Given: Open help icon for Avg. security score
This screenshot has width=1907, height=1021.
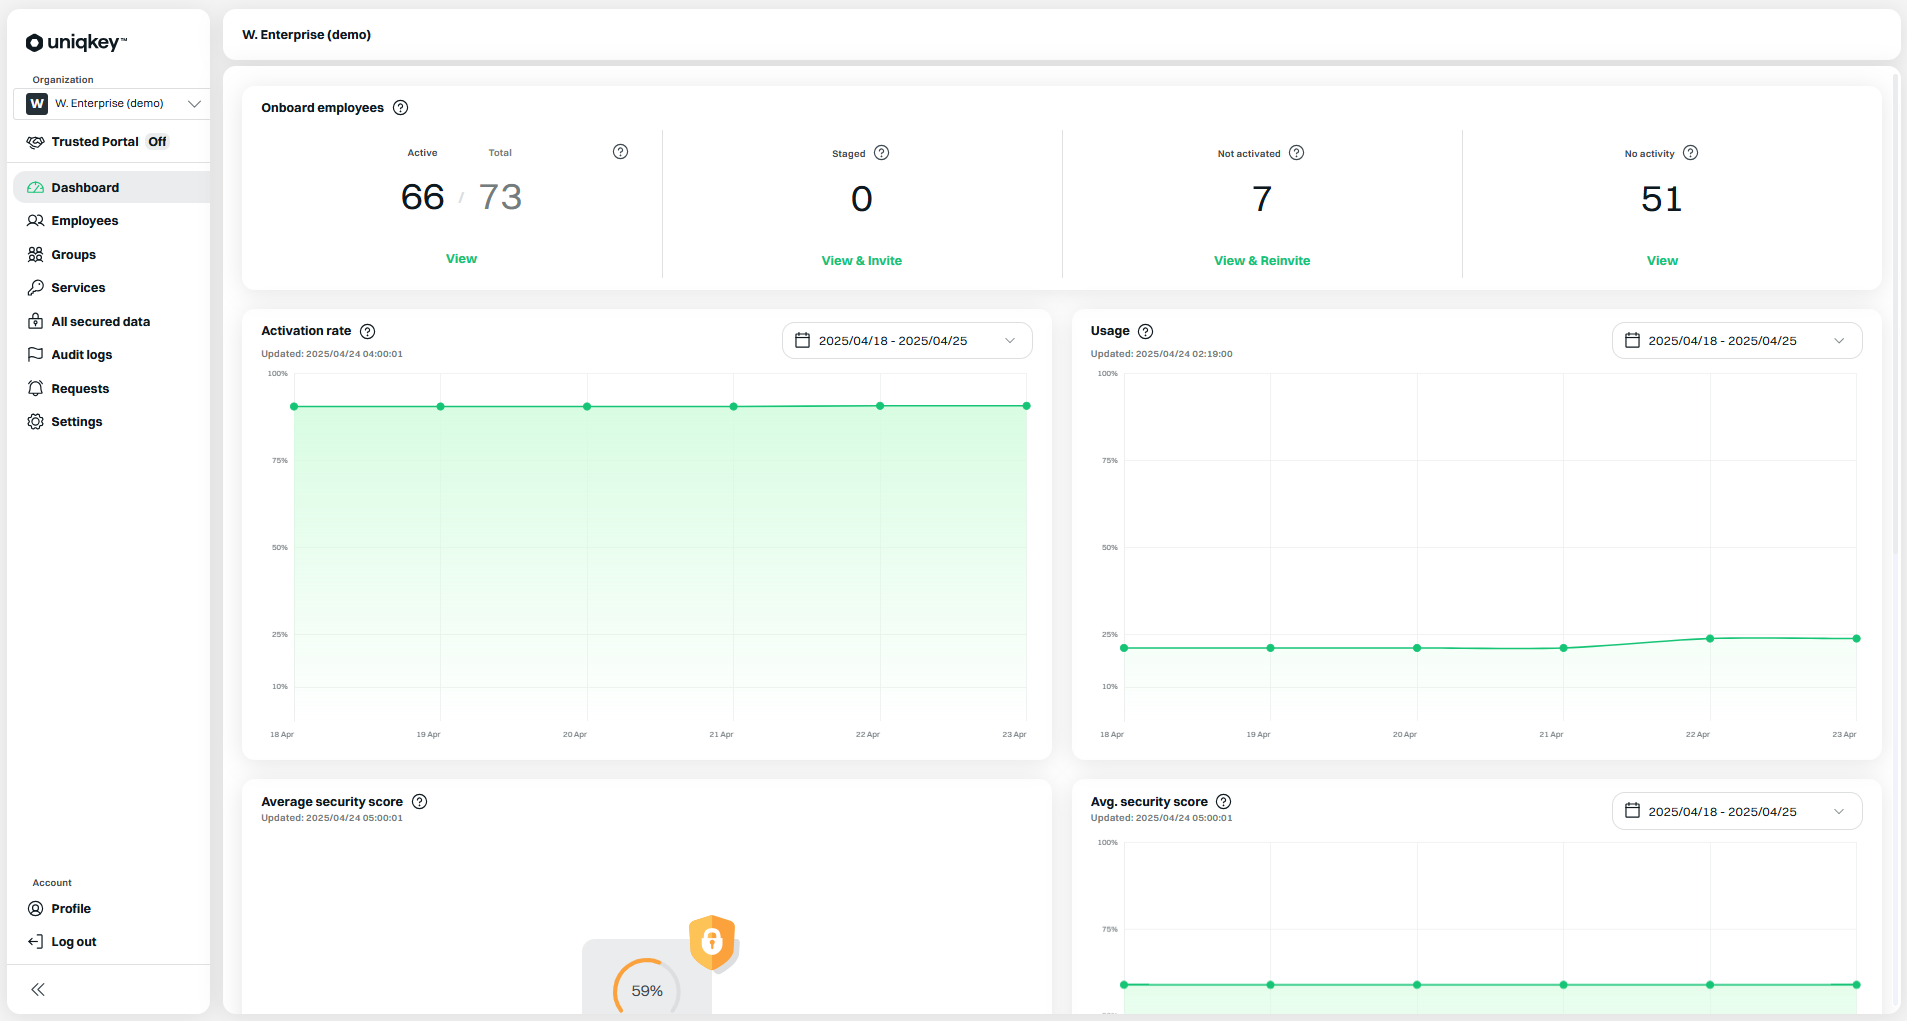Looking at the screenshot, I should [1224, 802].
